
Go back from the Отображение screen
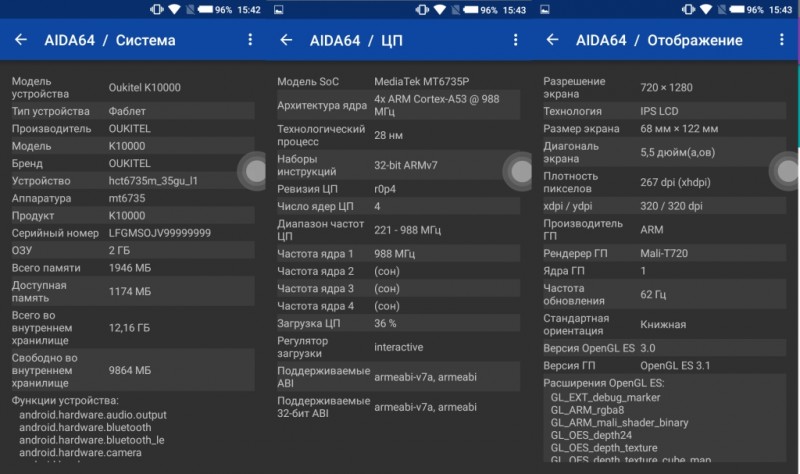coord(553,40)
